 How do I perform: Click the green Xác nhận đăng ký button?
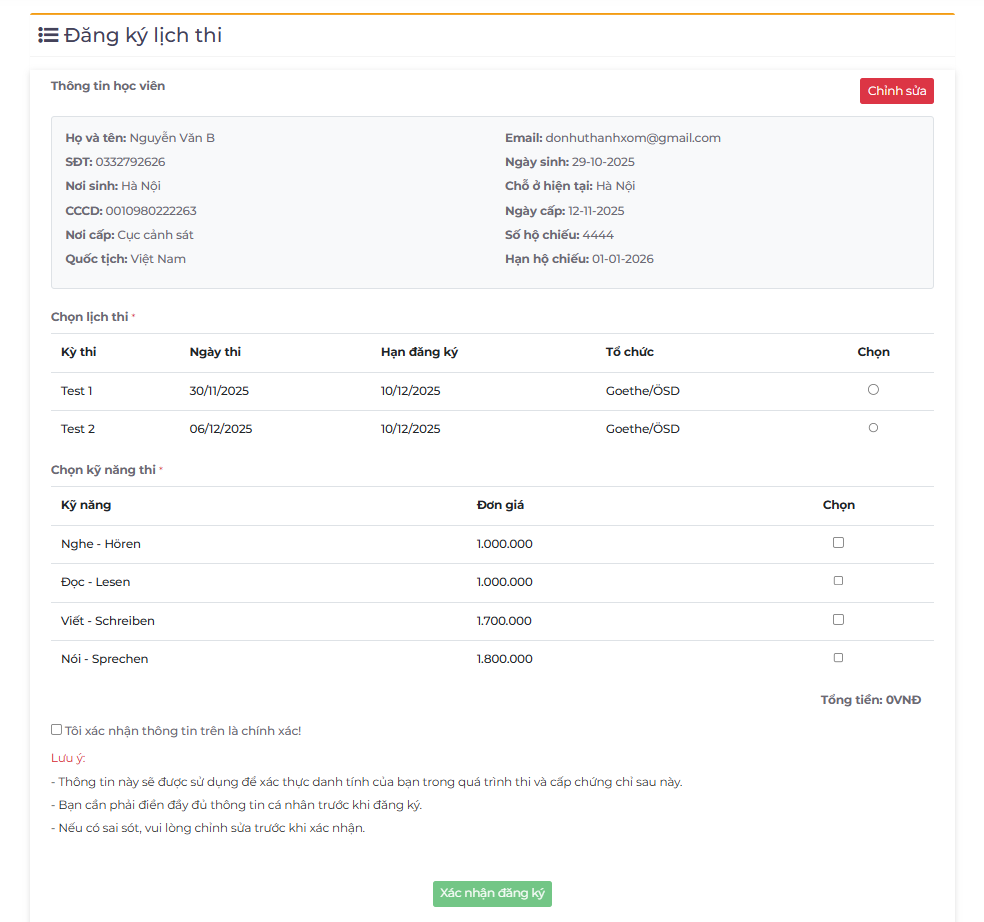(492, 893)
